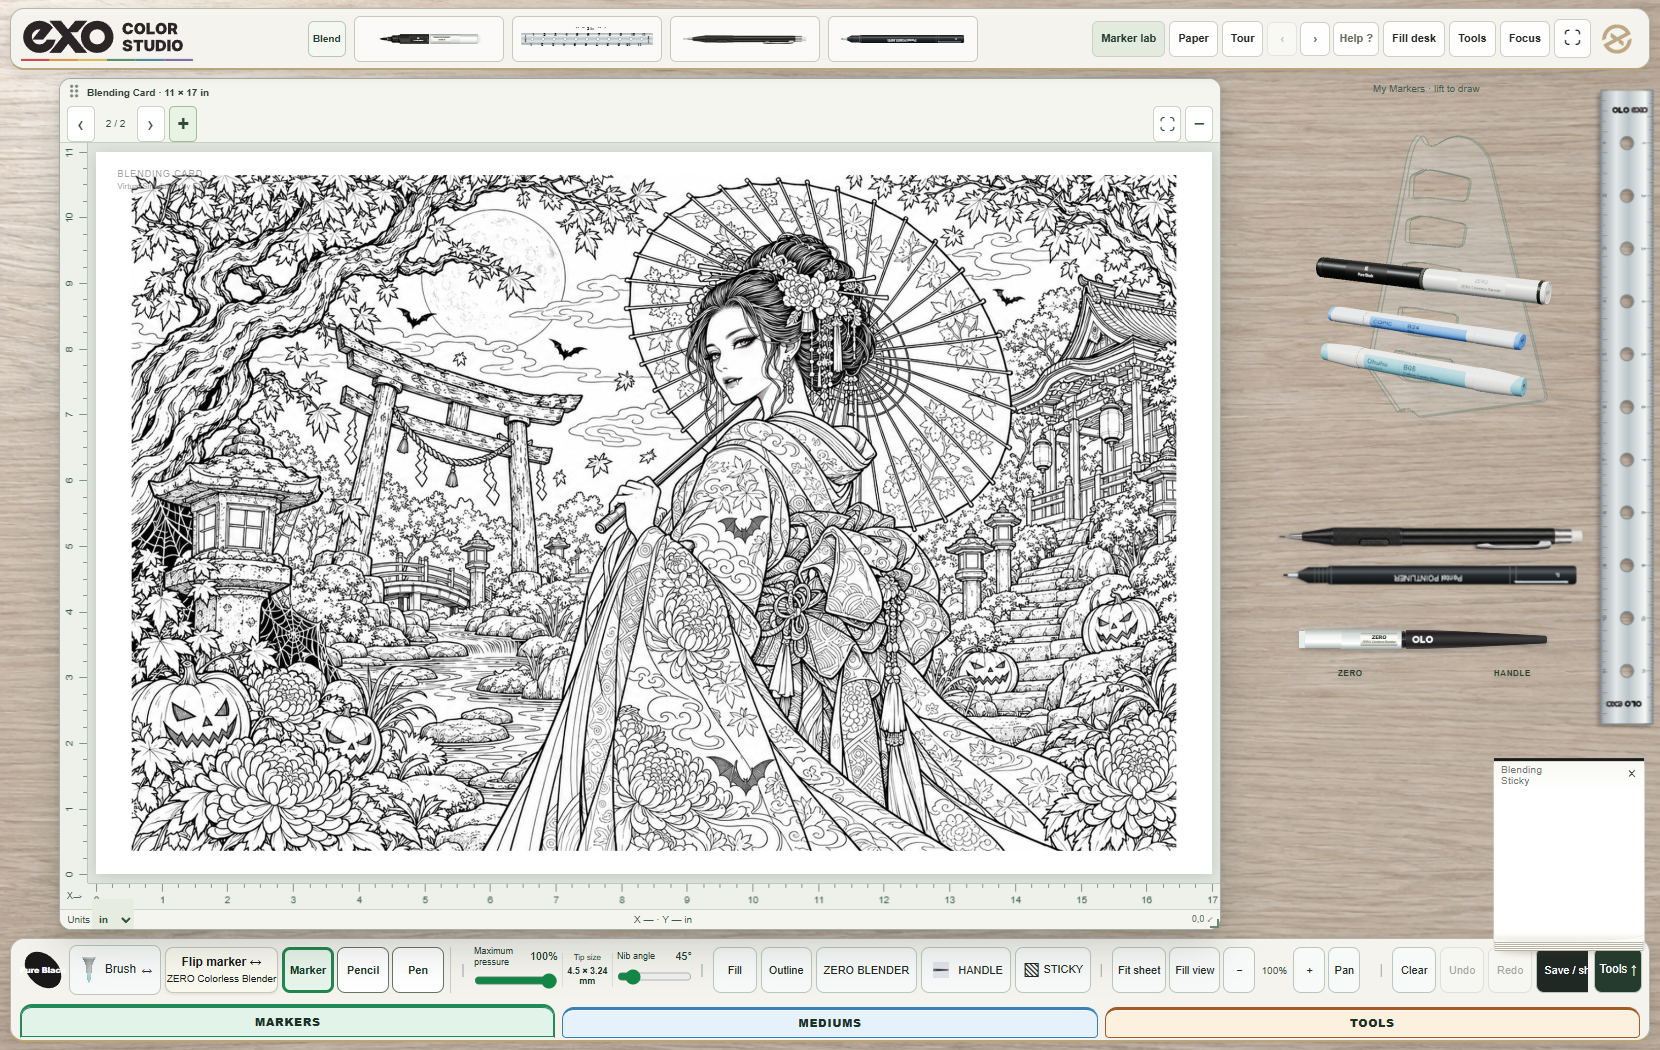Screen dimensions: 1660x1050
Task: Select the black marker in the top tray
Action: click(429, 39)
